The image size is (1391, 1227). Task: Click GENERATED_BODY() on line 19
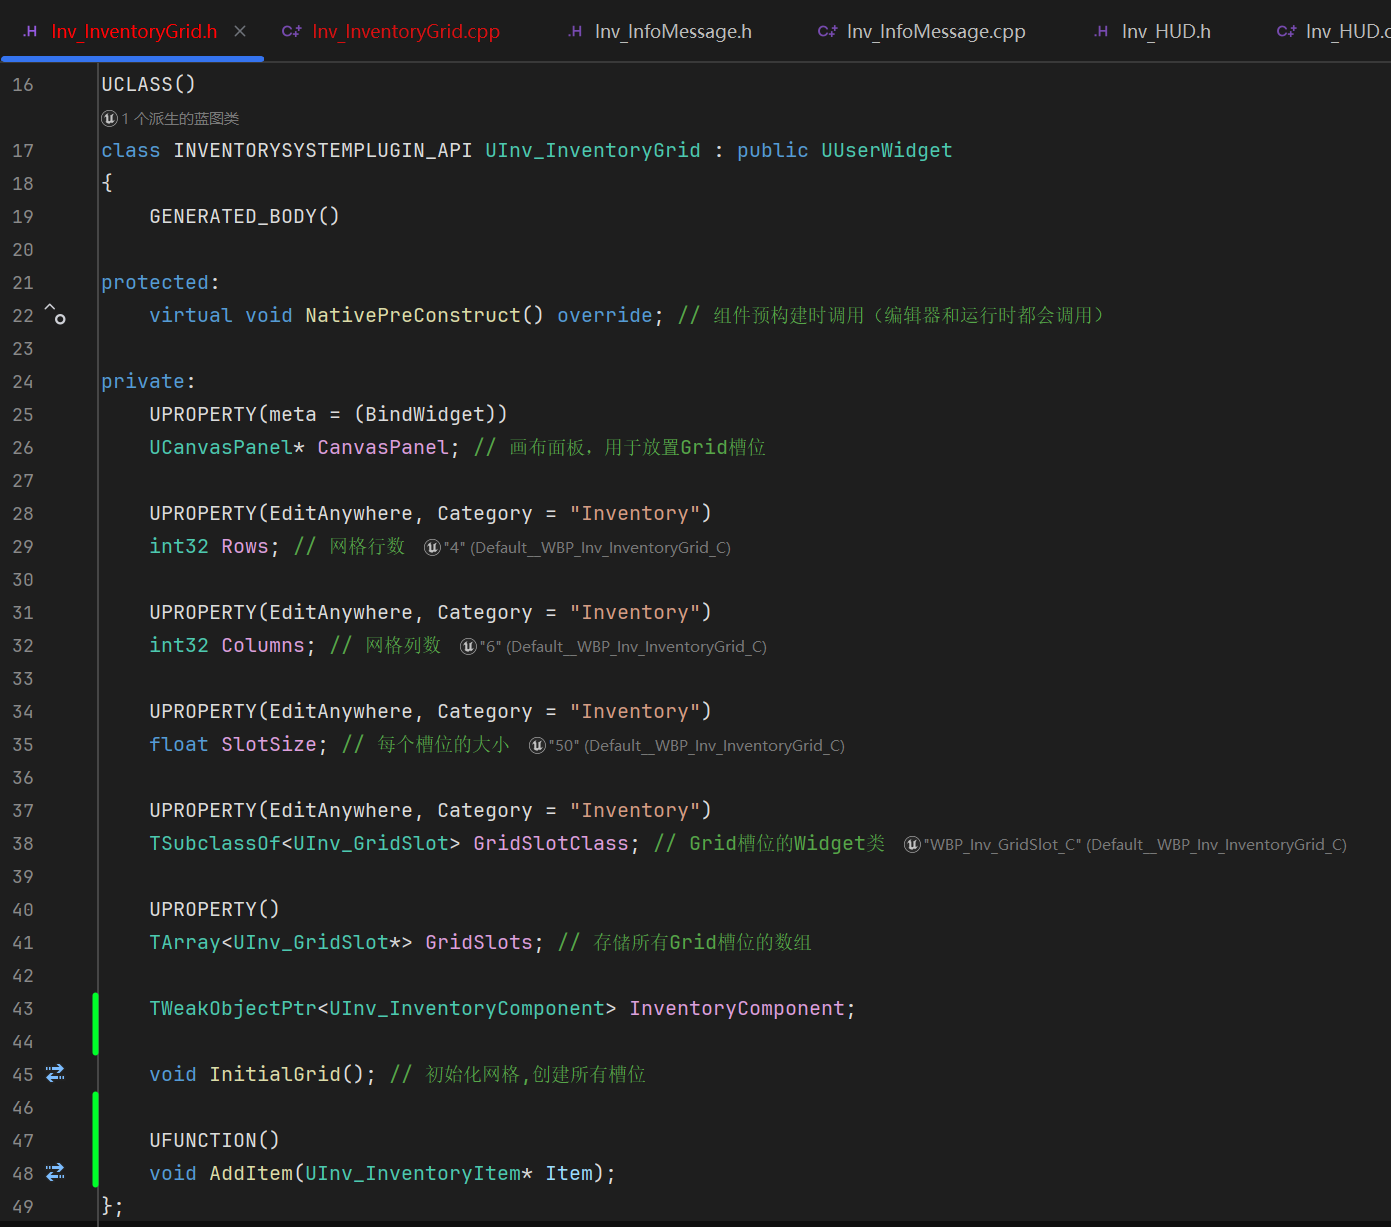point(245,217)
